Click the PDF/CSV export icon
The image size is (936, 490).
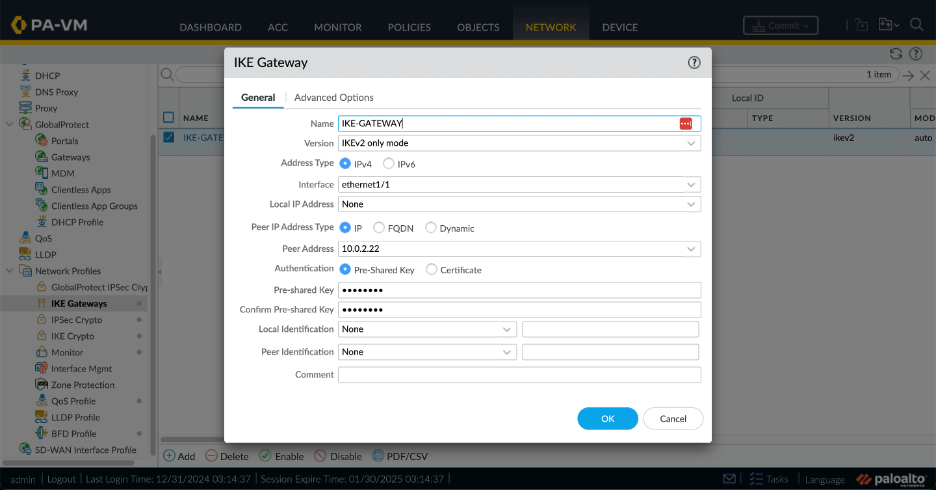point(378,456)
